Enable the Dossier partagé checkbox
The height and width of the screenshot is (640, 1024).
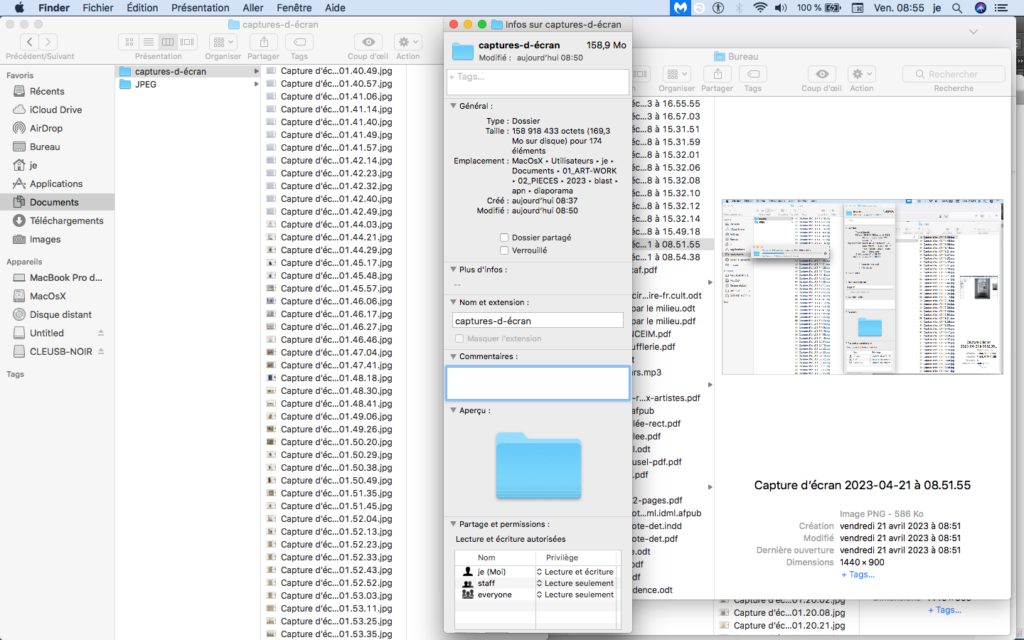click(504, 238)
